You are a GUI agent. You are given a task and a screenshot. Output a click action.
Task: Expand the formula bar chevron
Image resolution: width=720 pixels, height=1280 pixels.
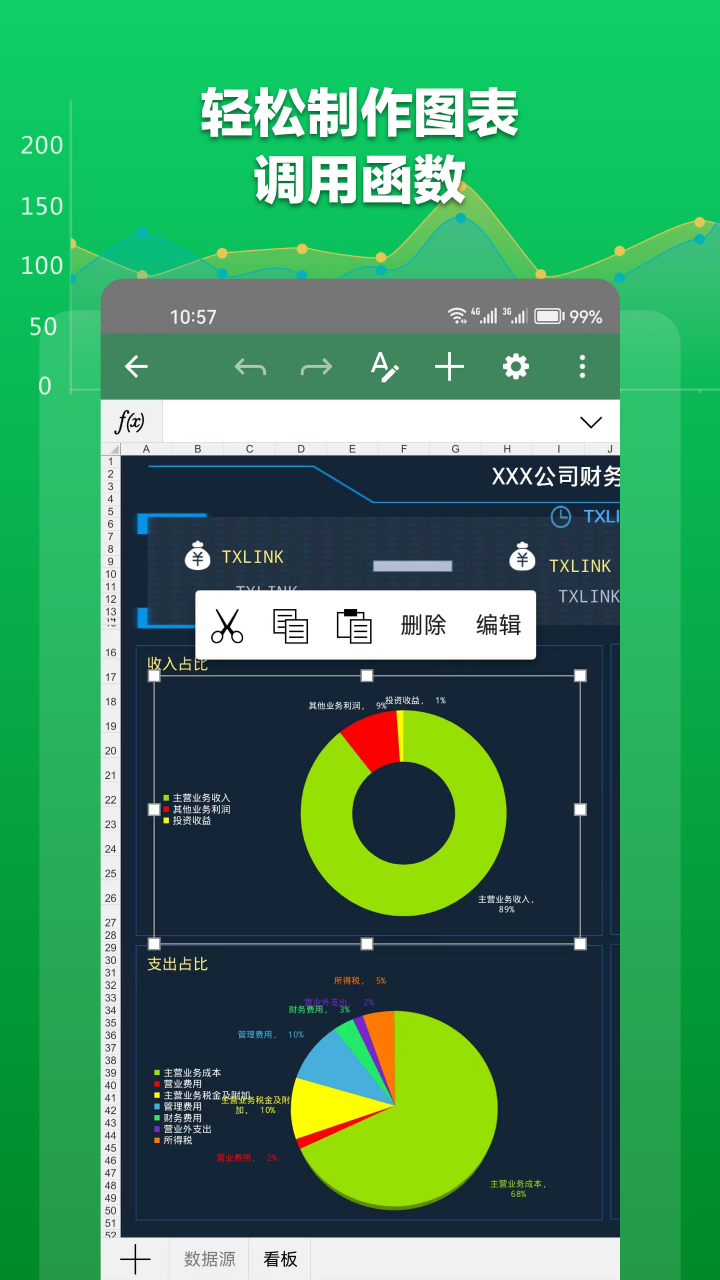pos(591,422)
